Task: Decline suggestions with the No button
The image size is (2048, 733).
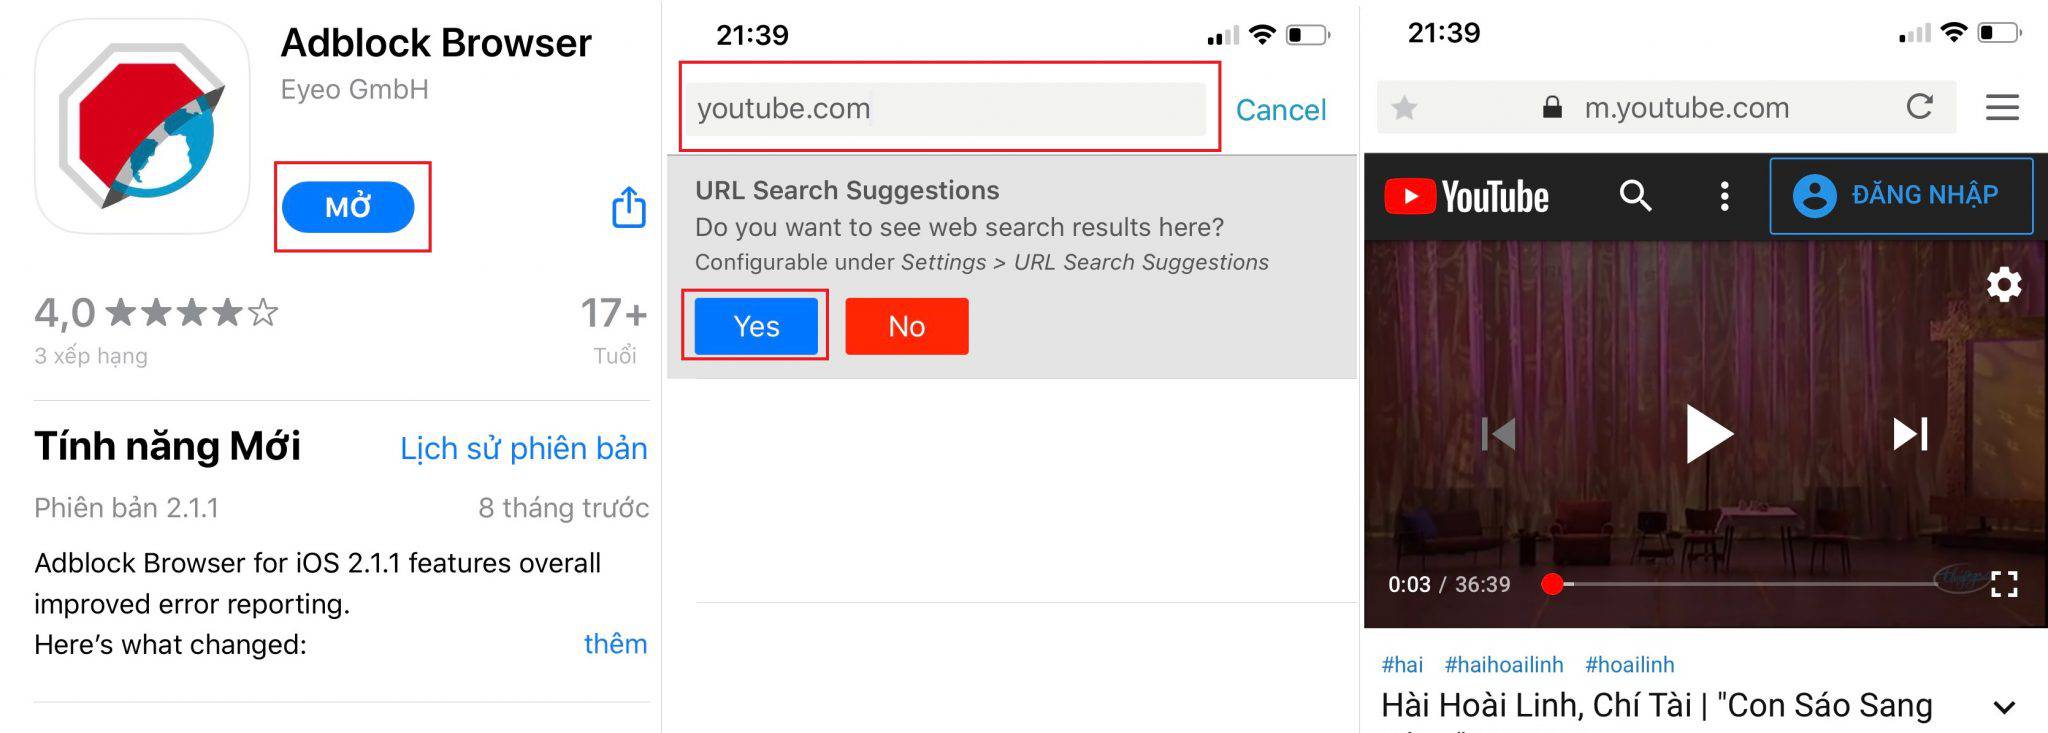Action: point(906,326)
